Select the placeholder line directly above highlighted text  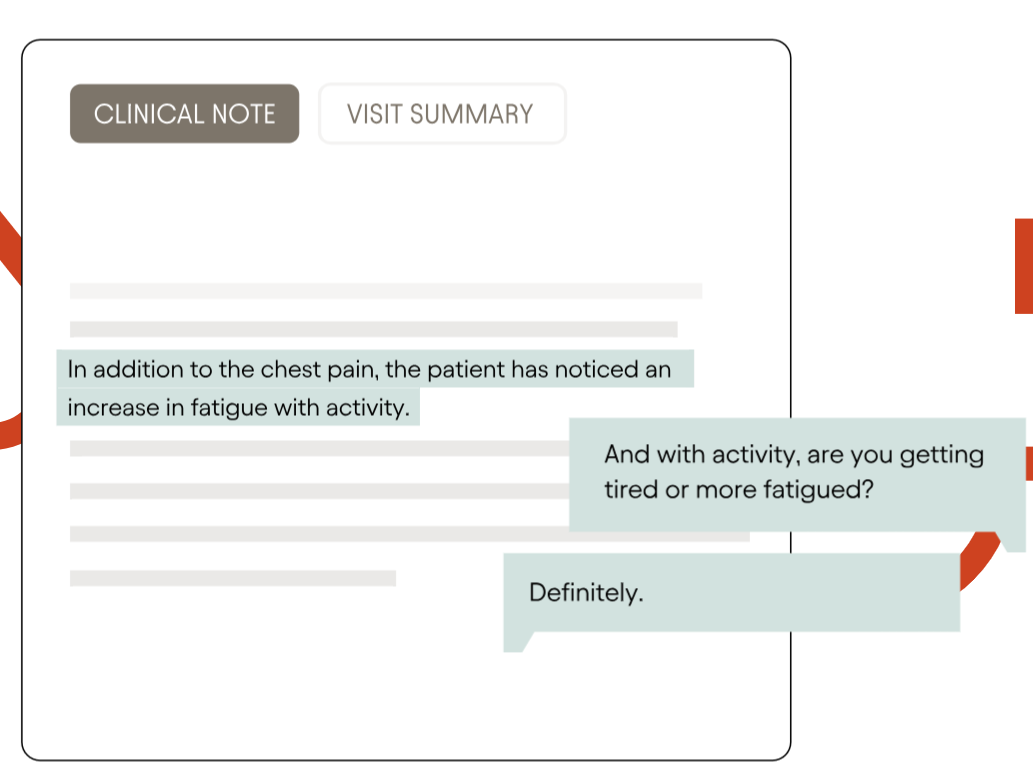tap(374, 329)
